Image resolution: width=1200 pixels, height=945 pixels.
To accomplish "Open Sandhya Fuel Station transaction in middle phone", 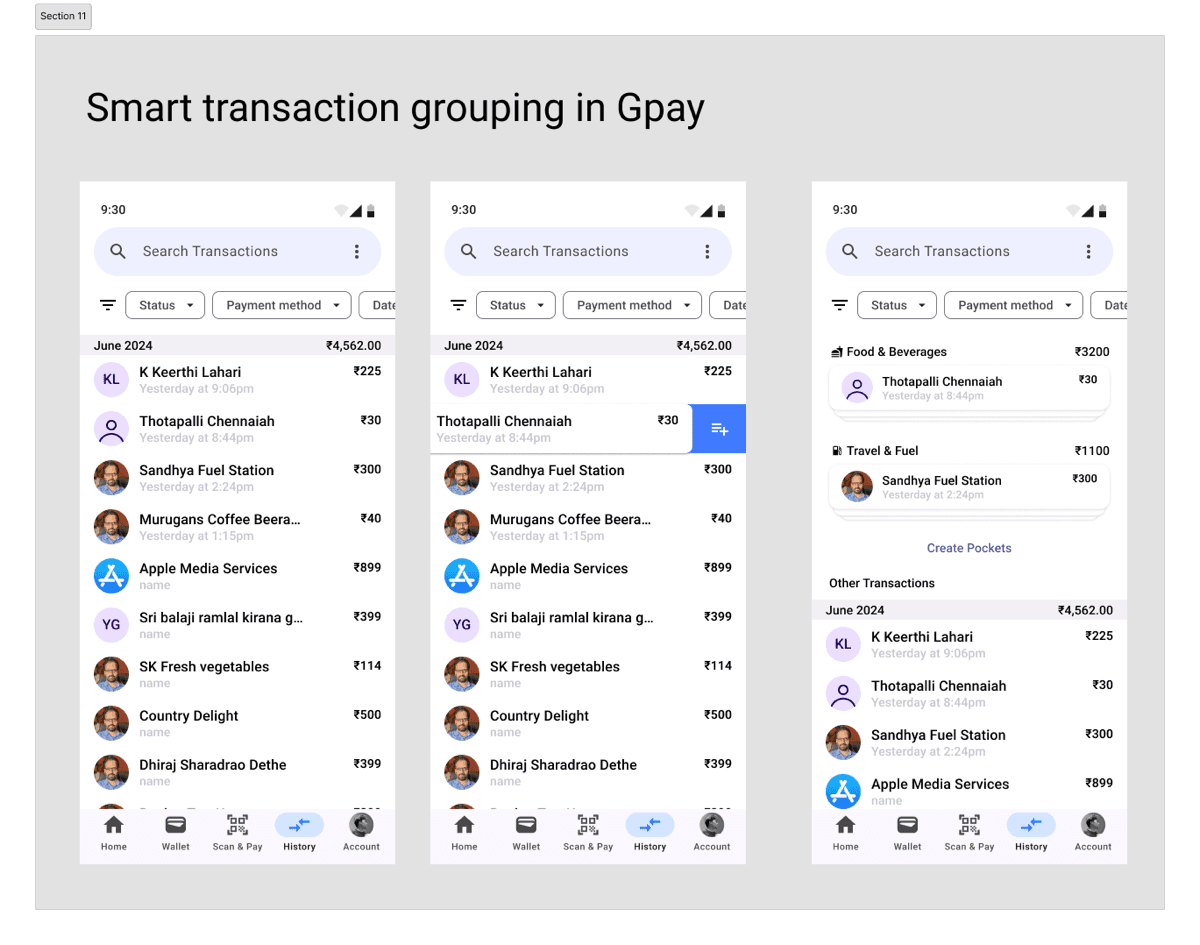I will click(x=588, y=478).
